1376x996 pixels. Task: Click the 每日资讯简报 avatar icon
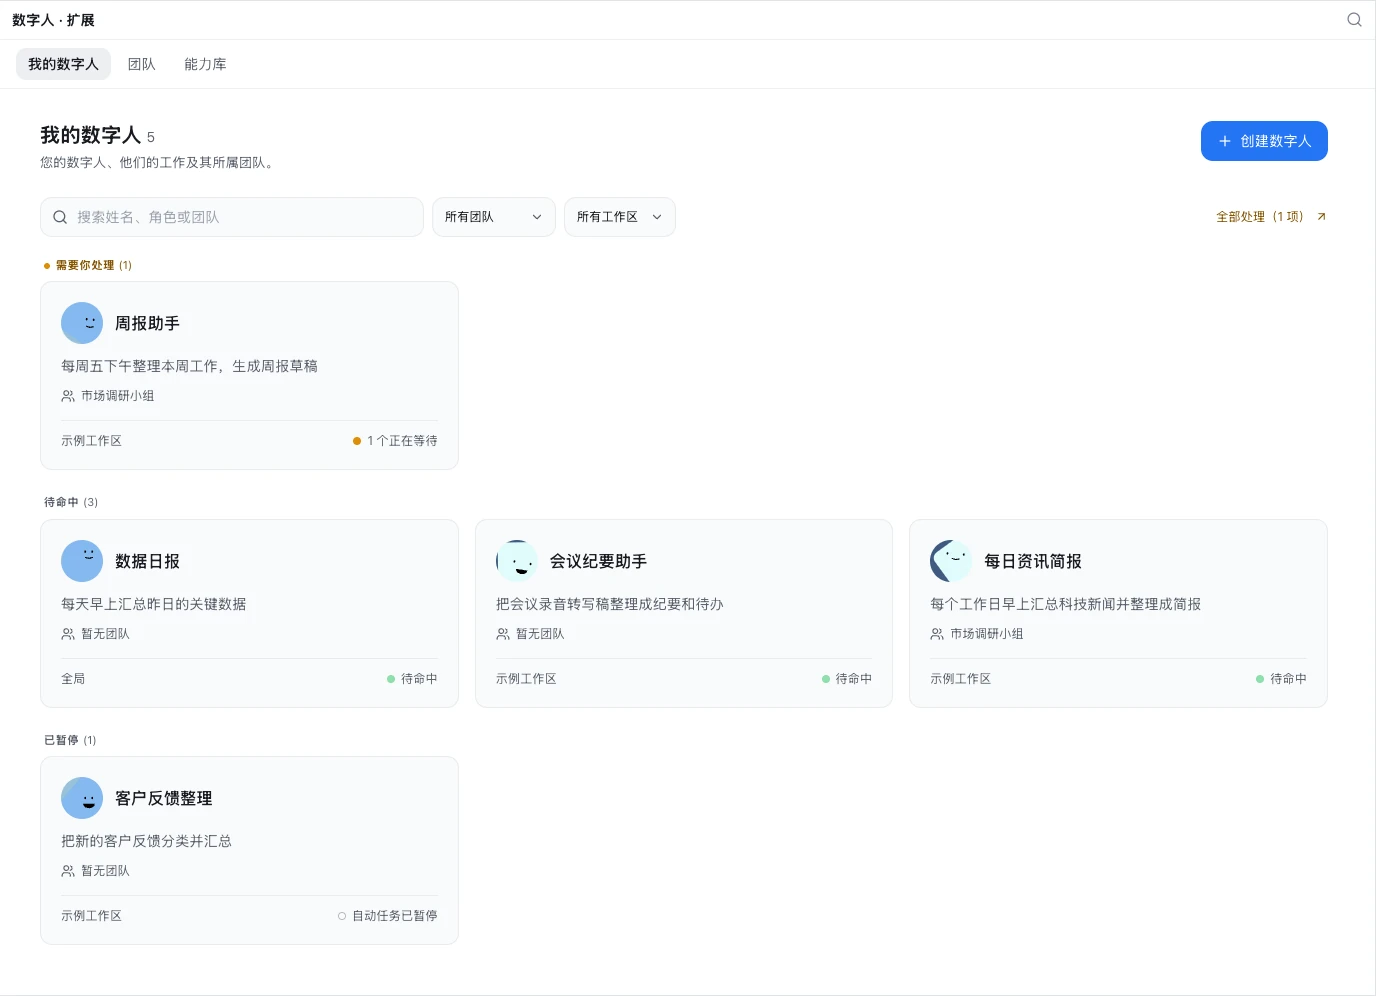click(951, 561)
